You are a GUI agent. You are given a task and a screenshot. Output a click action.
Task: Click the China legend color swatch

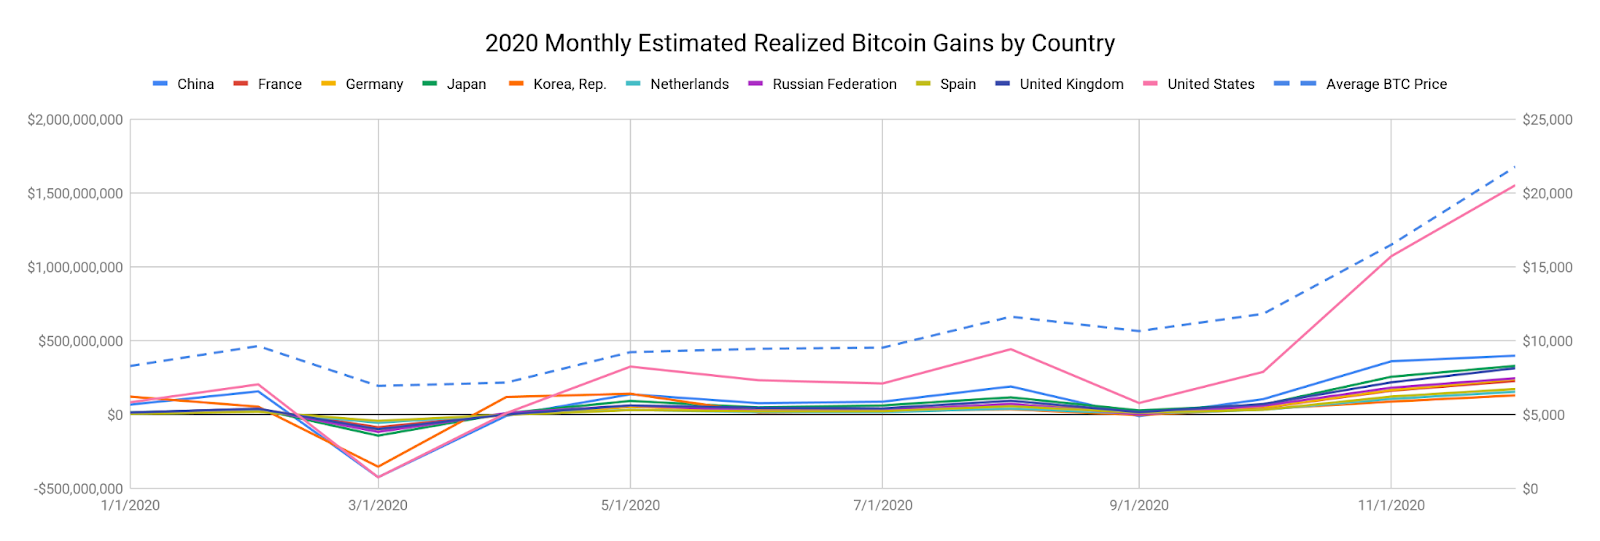pos(160,84)
